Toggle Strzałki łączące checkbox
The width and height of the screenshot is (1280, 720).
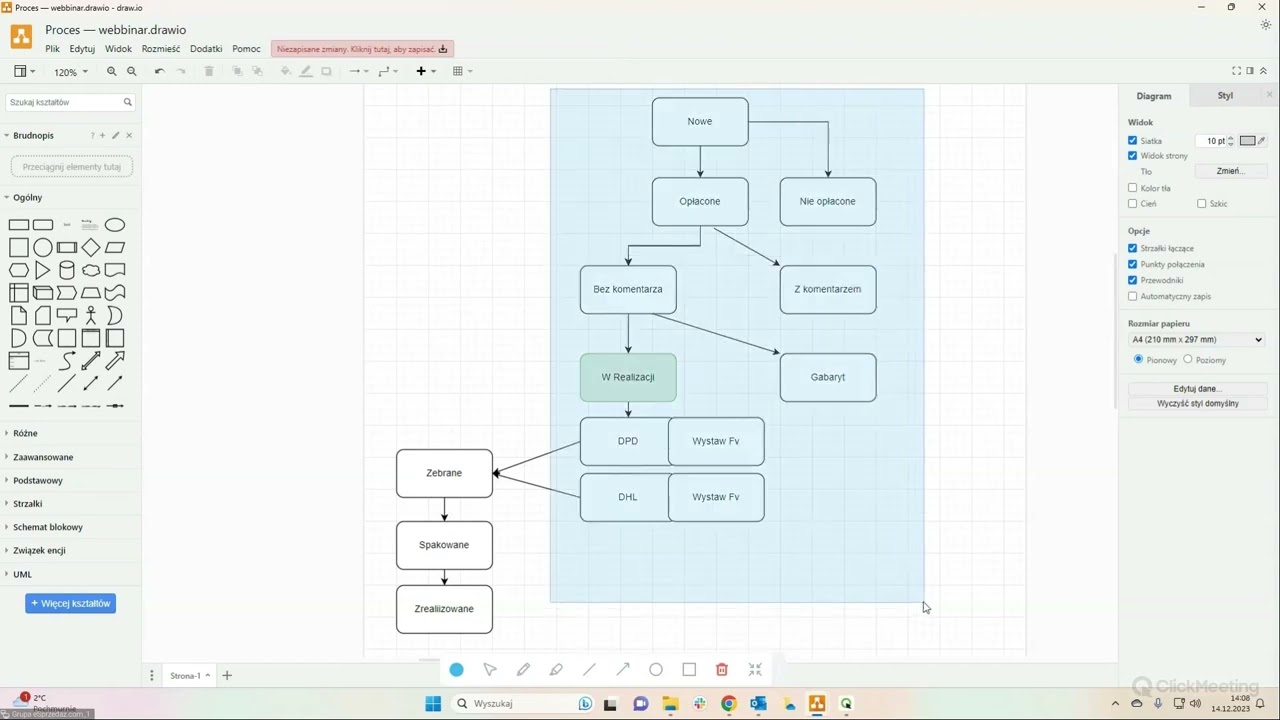(1133, 248)
